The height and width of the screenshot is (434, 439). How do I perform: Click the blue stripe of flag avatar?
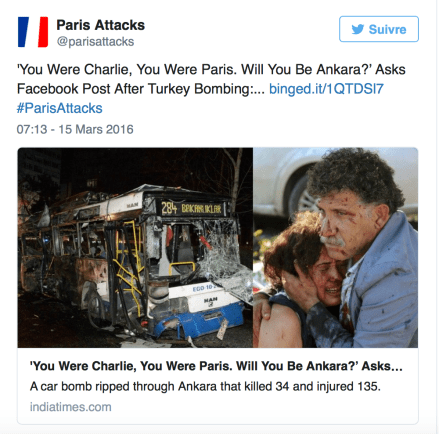(x=23, y=32)
